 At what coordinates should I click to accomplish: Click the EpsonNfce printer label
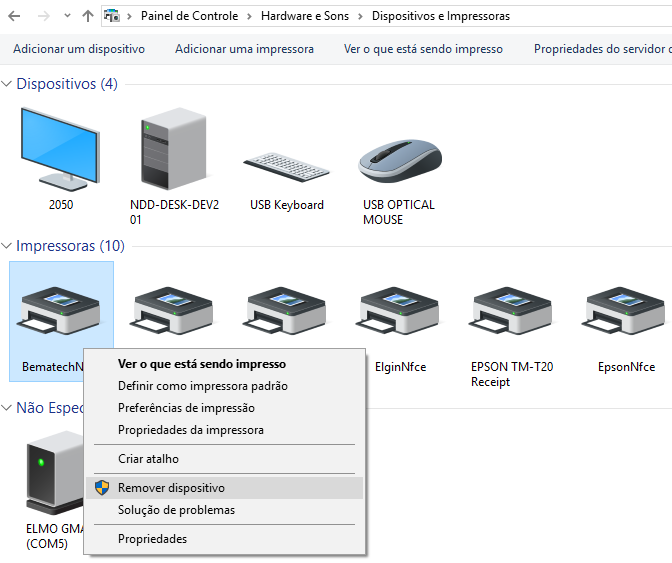tap(627, 367)
